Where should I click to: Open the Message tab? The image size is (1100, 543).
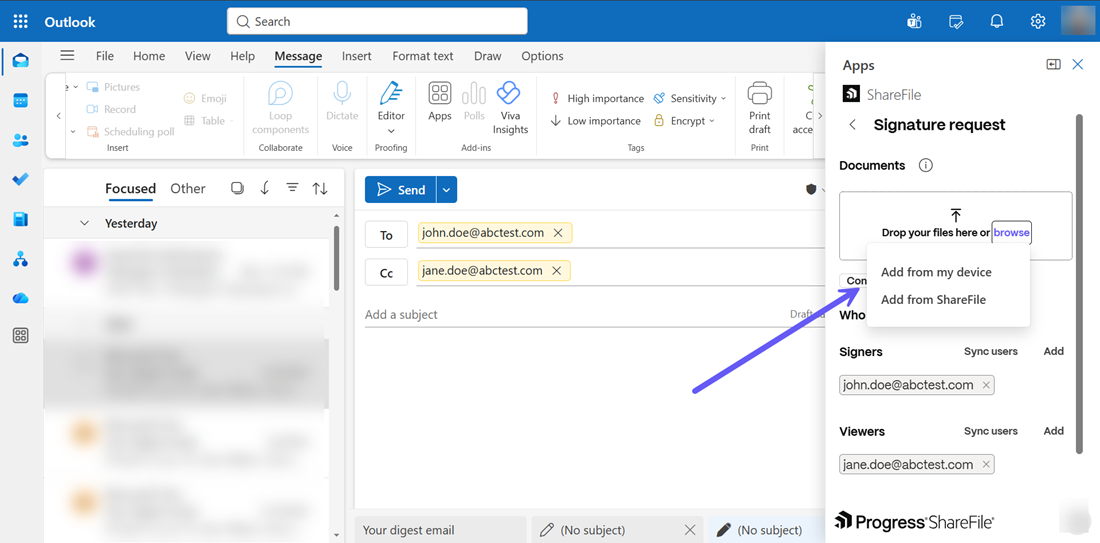pos(298,56)
